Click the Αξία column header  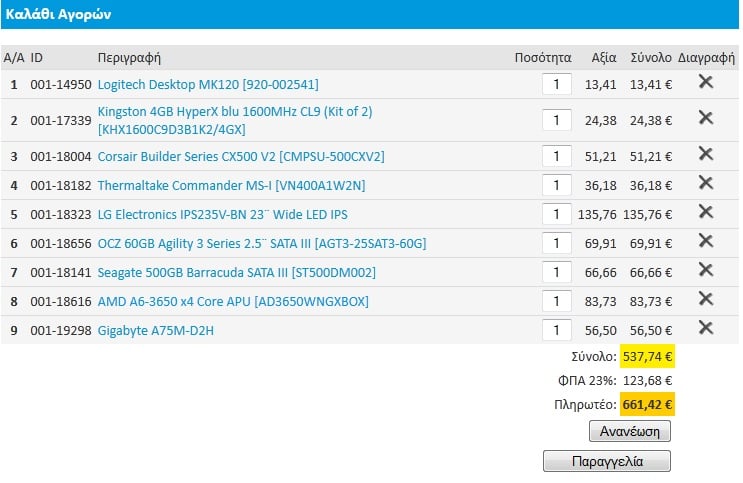tap(604, 58)
